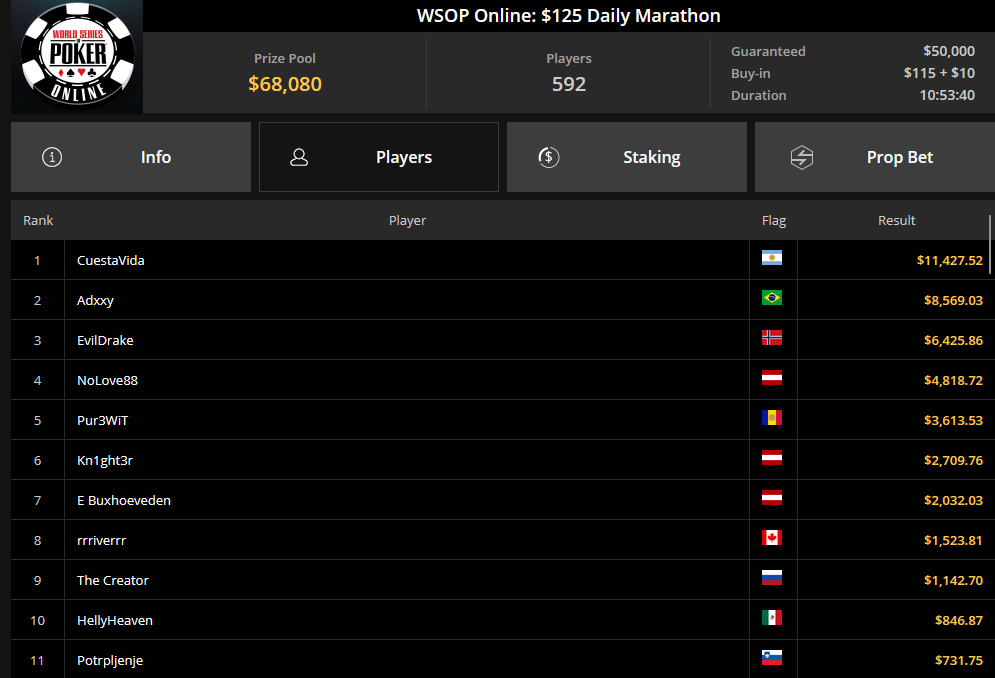Click the person silhouette icon
995x678 pixels.
(299, 157)
